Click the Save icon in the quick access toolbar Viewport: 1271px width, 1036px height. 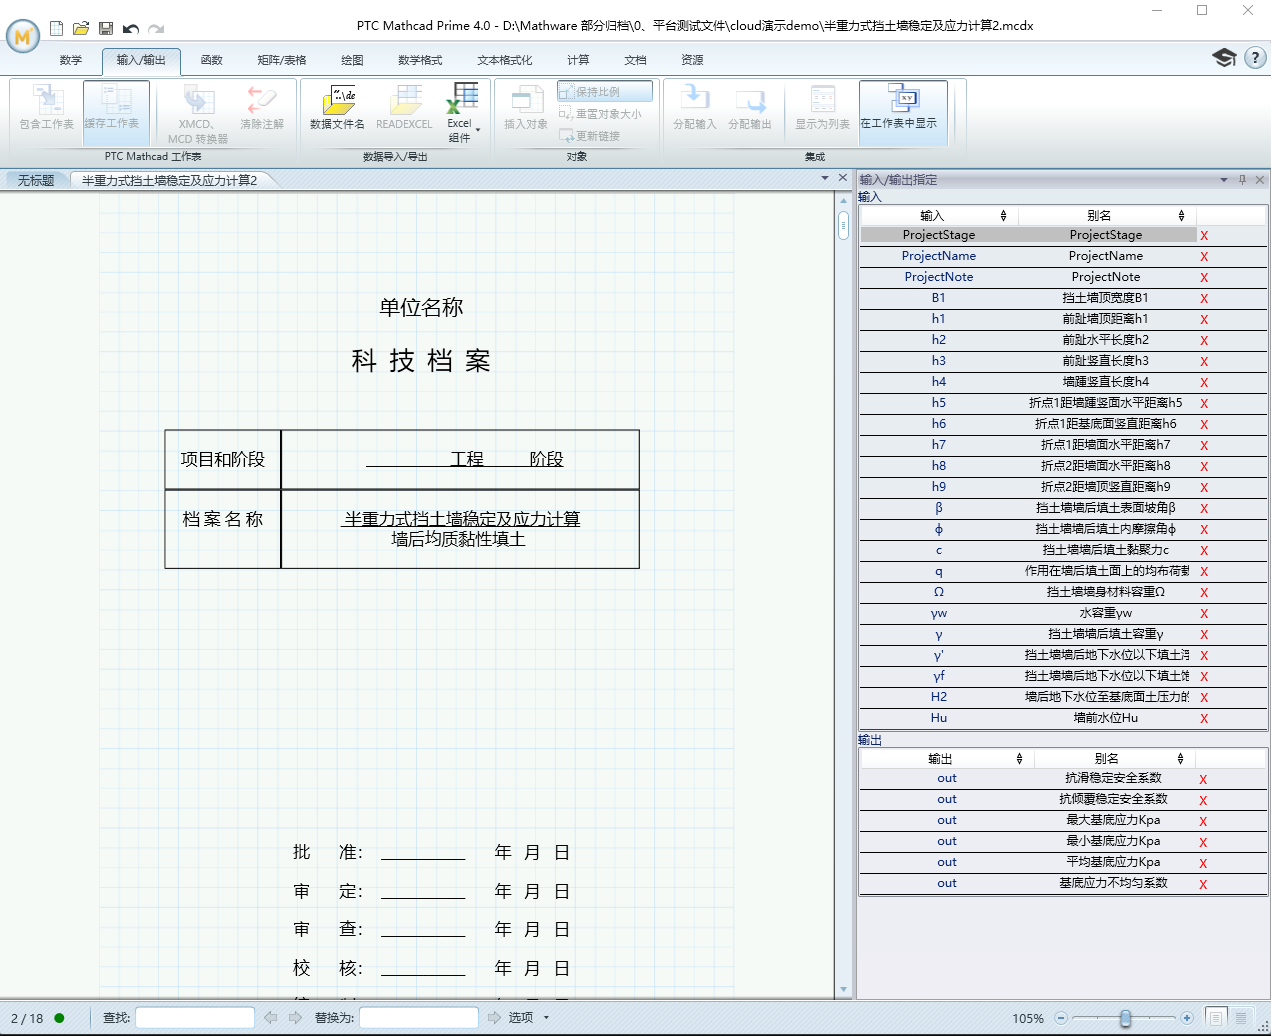point(105,28)
